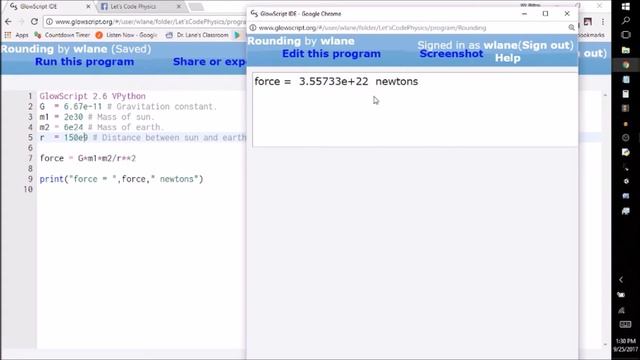Screen dimensions: 640x360
Task: Open the Listen Now - Google bookmark
Action: click(x=127, y=35)
